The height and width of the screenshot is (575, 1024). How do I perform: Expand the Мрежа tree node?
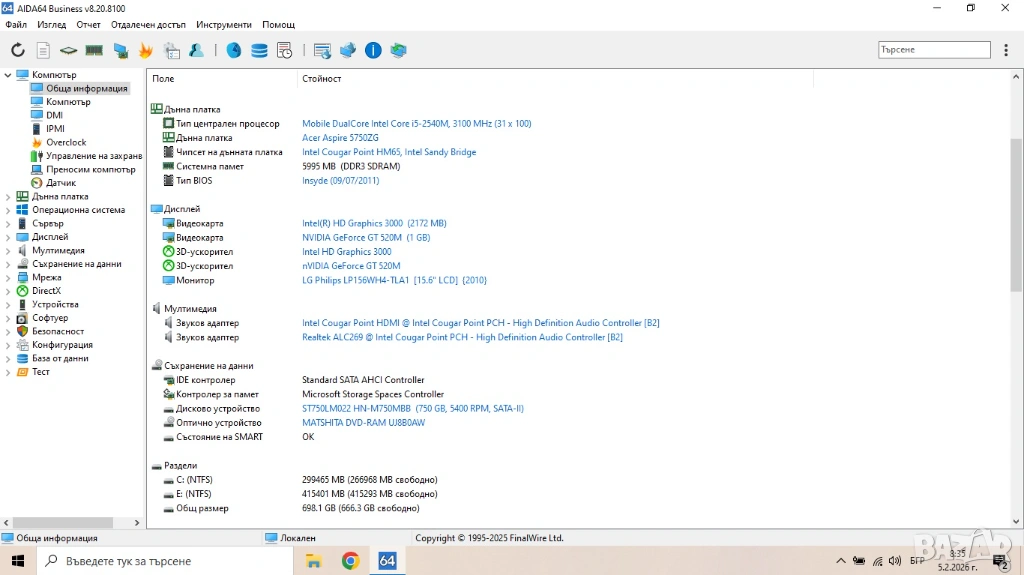pos(8,278)
